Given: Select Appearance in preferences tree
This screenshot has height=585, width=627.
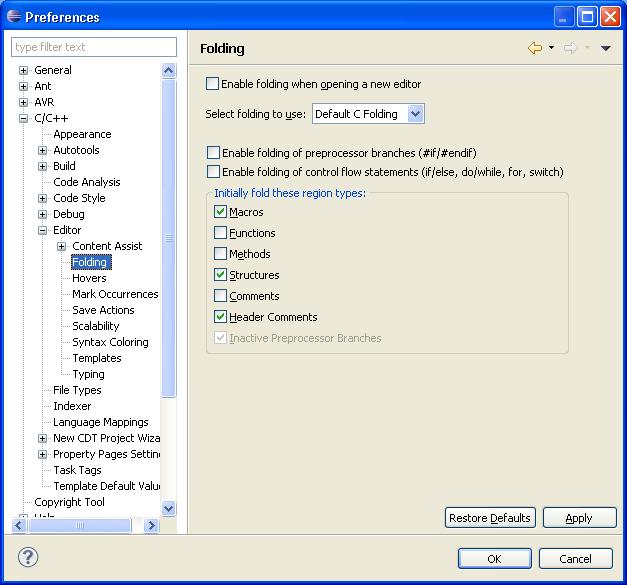Looking at the screenshot, I should [x=82, y=134].
